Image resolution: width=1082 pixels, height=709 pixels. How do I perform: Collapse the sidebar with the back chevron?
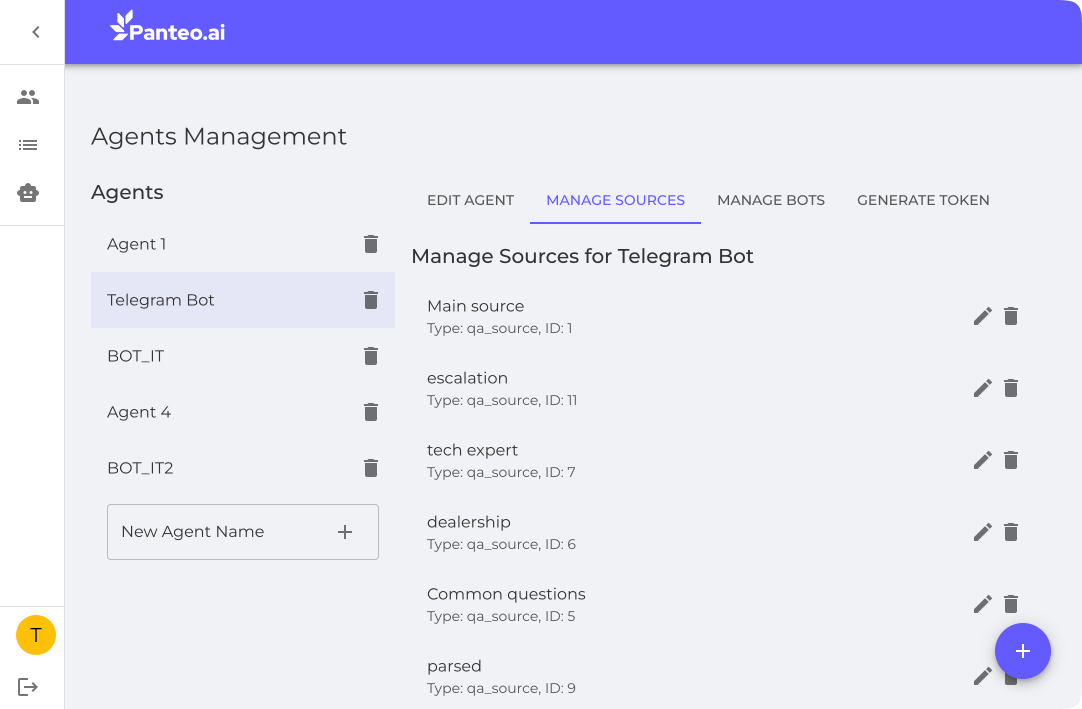(36, 32)
